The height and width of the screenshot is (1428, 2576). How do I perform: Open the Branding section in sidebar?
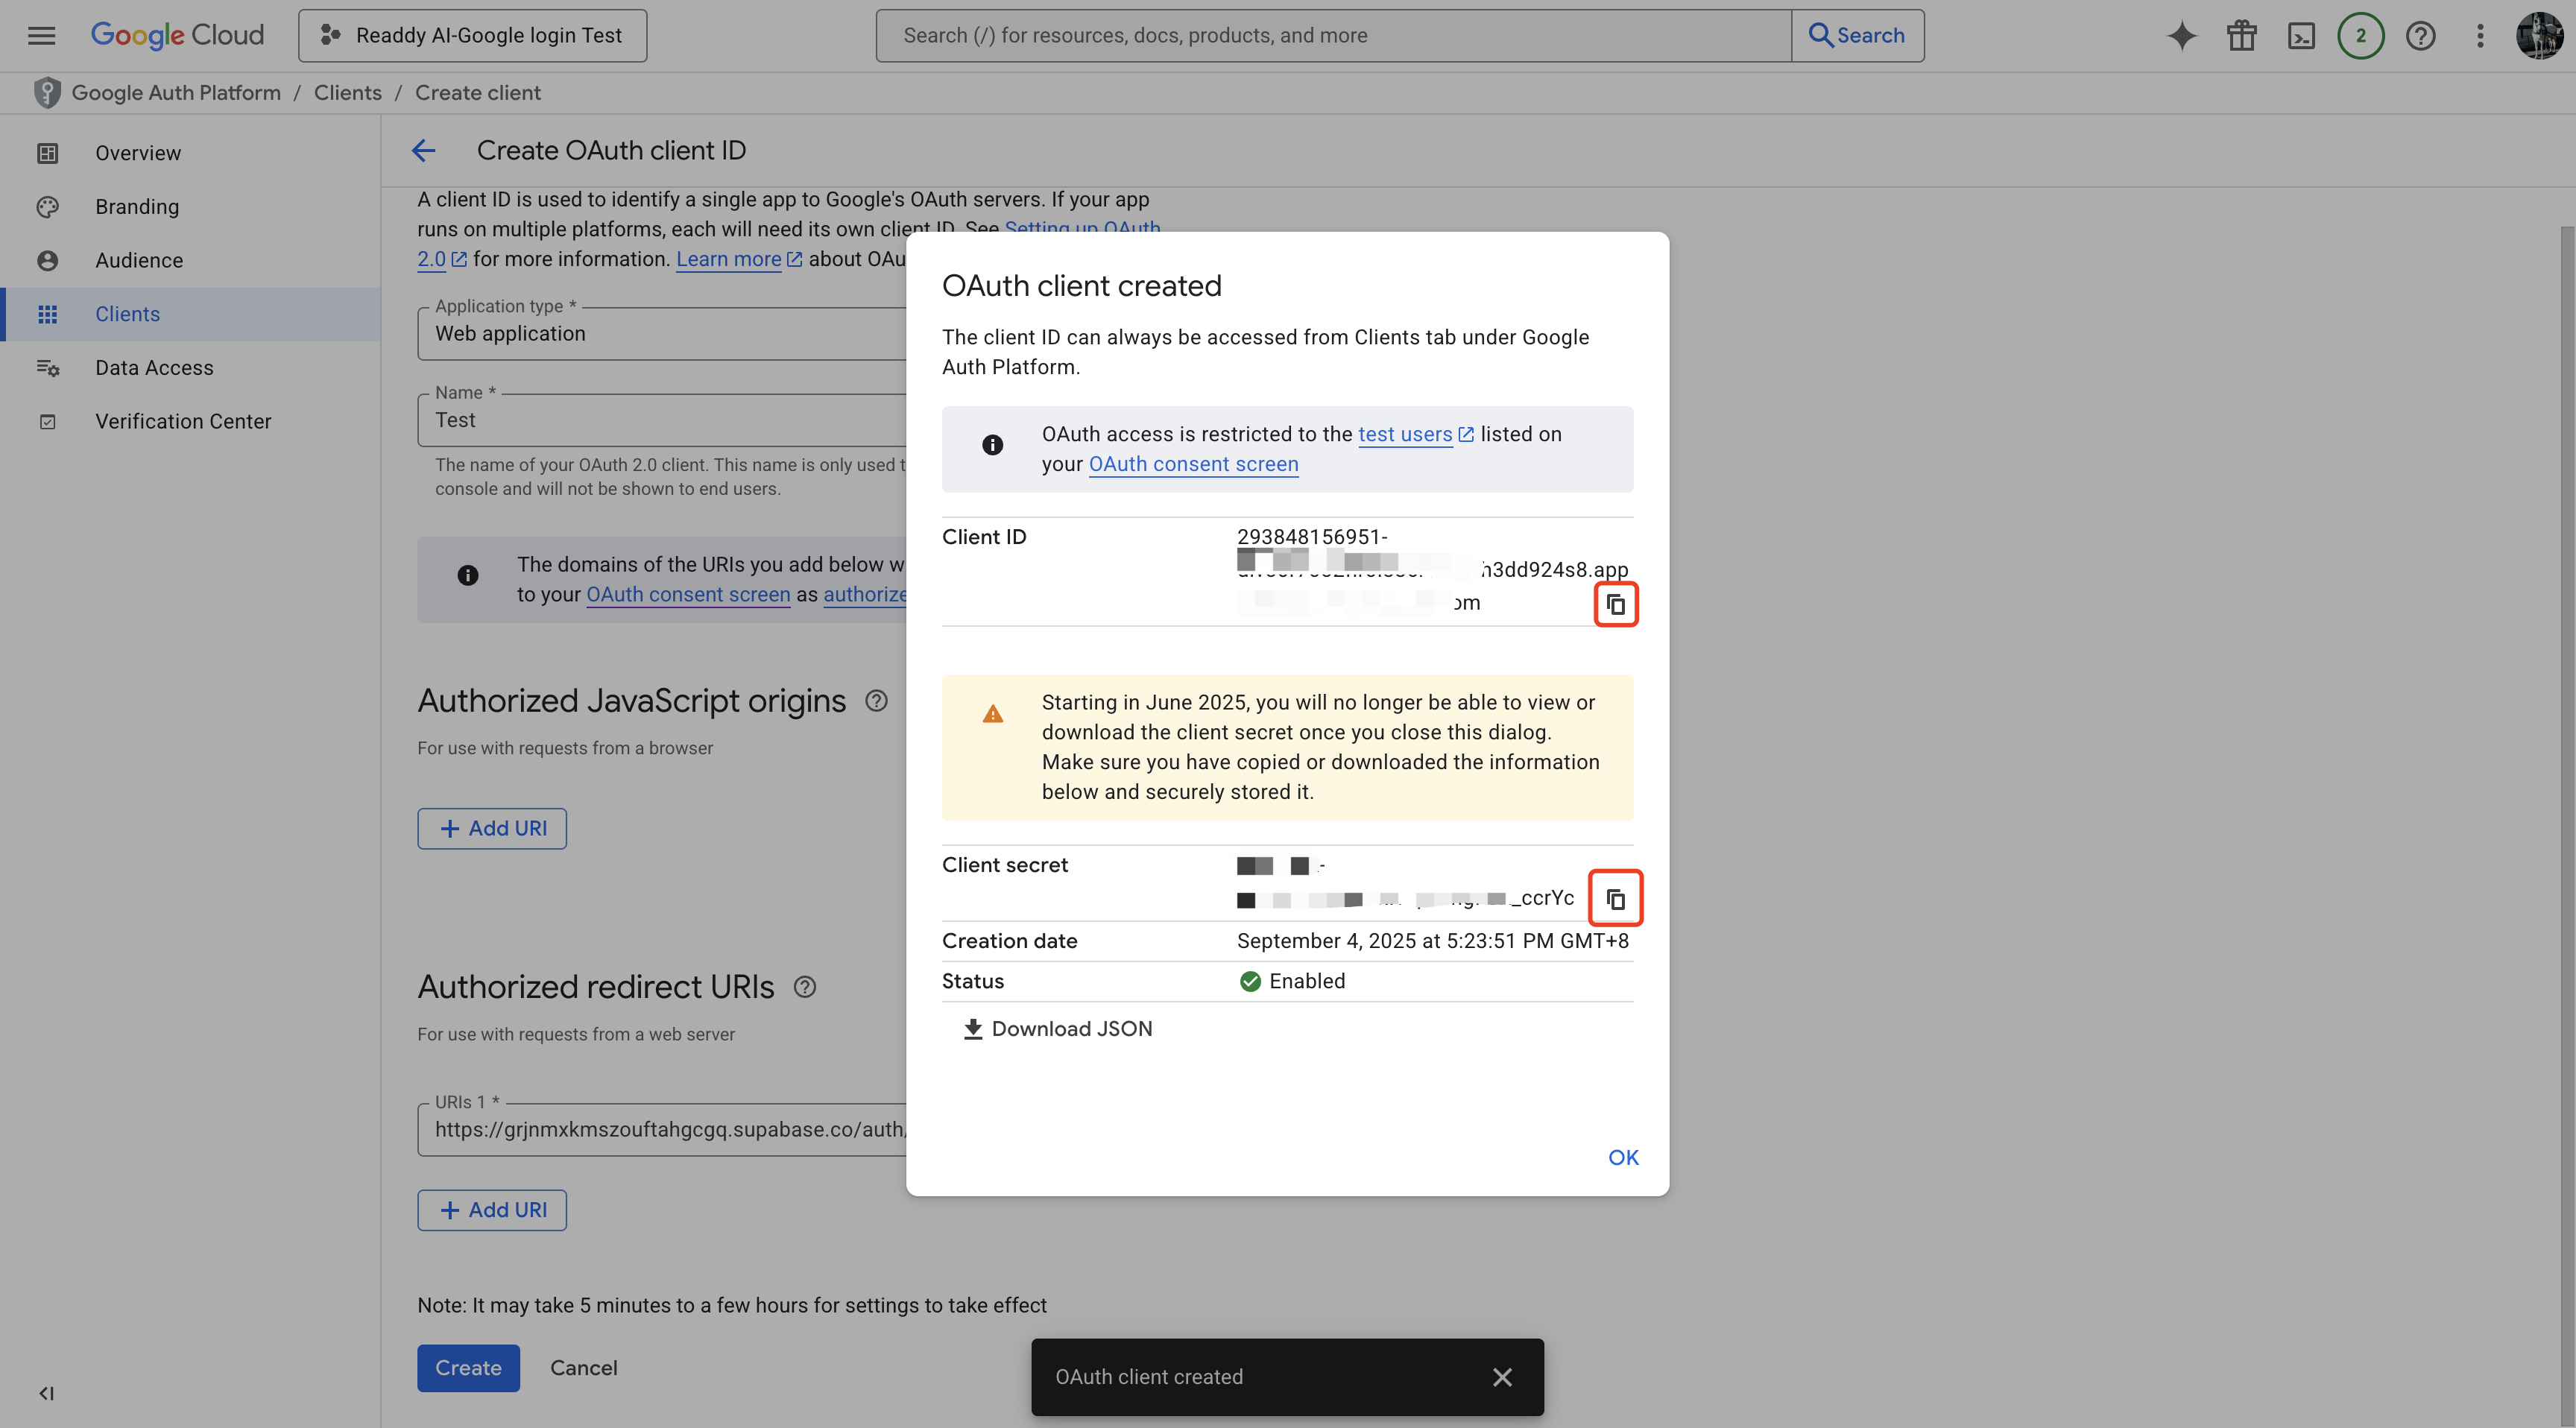(x=137, y=207)
